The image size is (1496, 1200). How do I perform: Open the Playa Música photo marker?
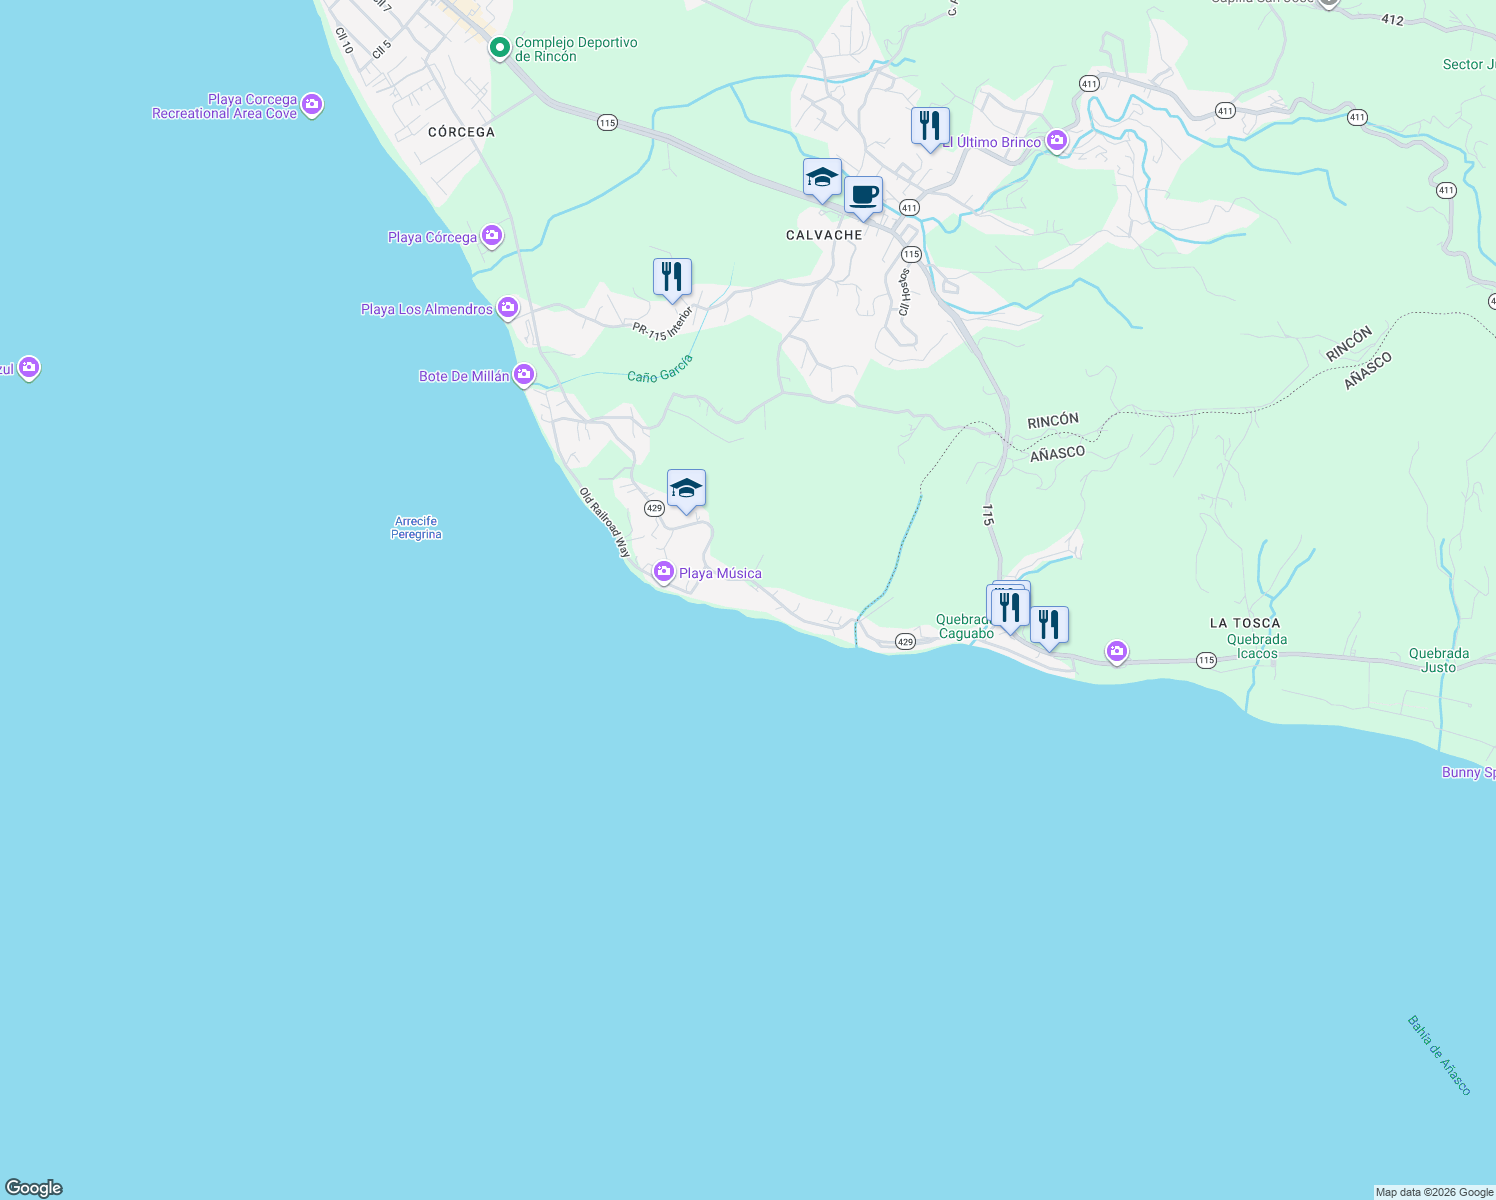tap(662, 573)
